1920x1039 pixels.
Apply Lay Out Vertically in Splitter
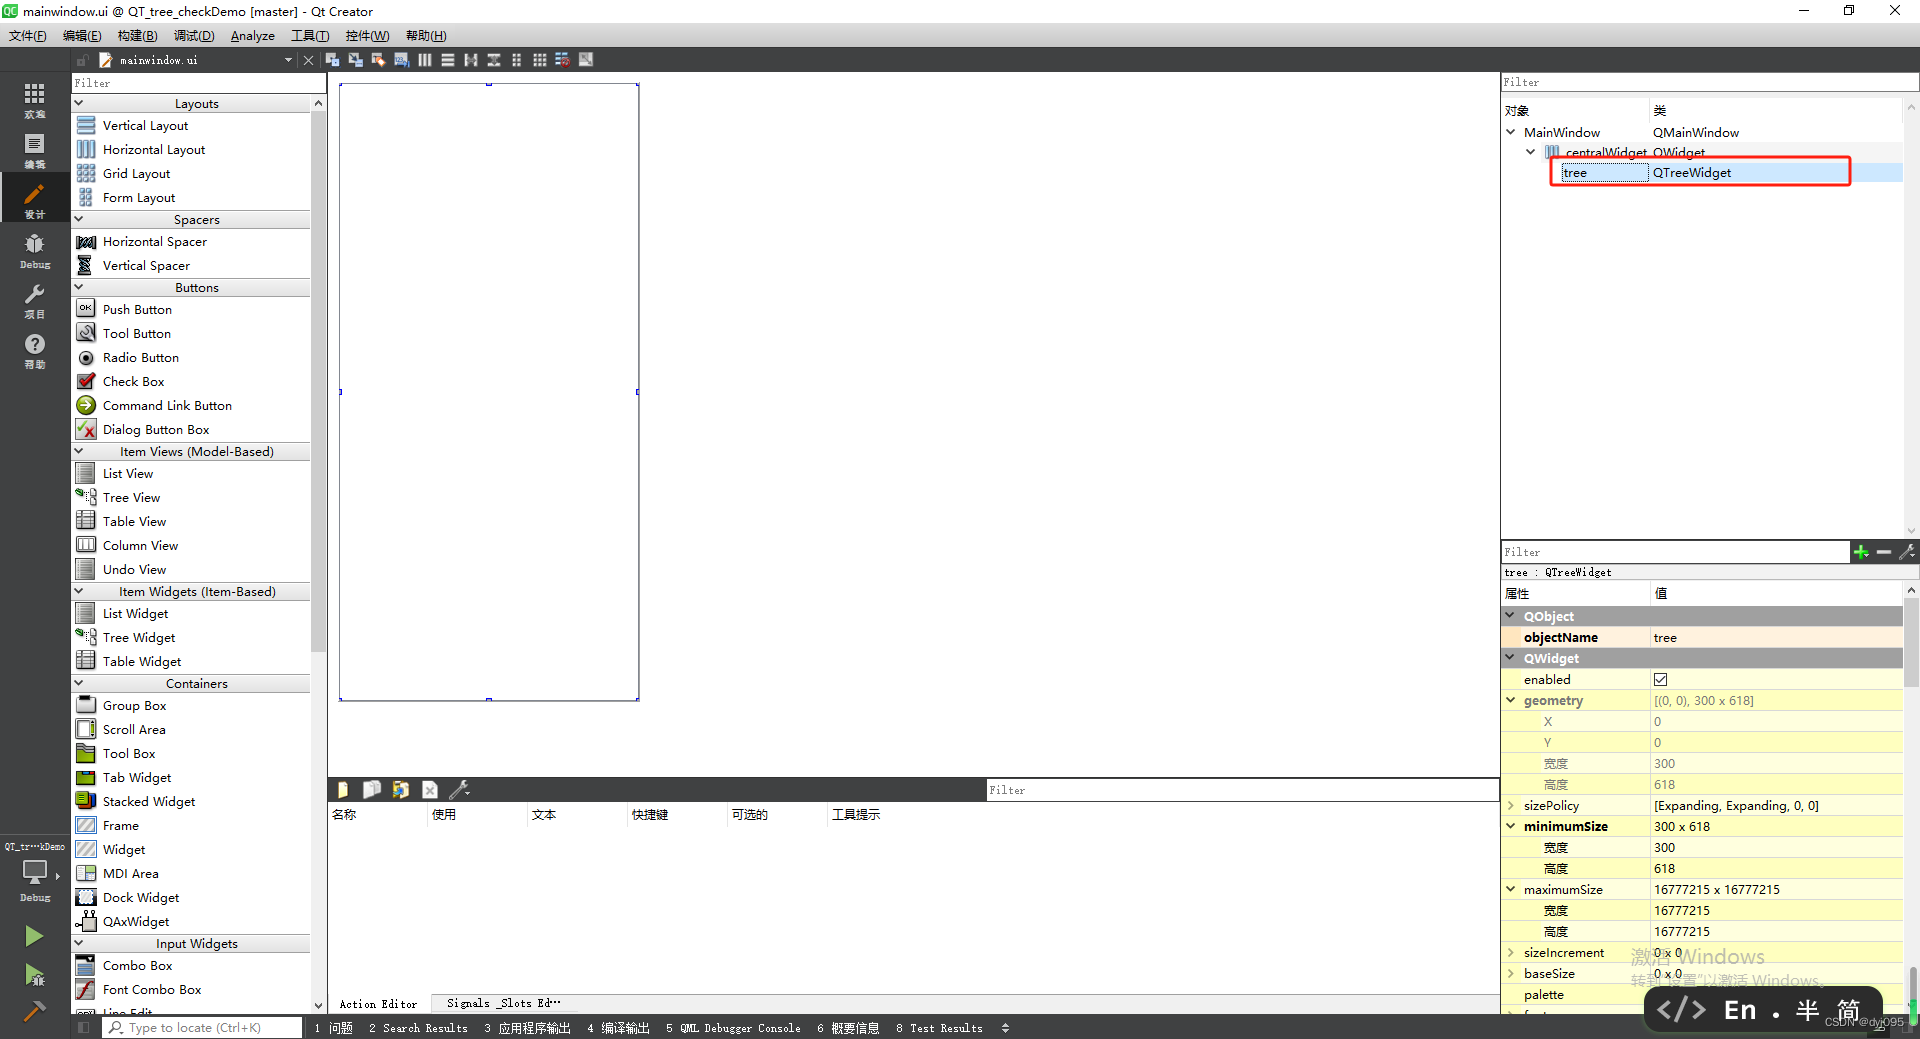[x=494, y=60]
